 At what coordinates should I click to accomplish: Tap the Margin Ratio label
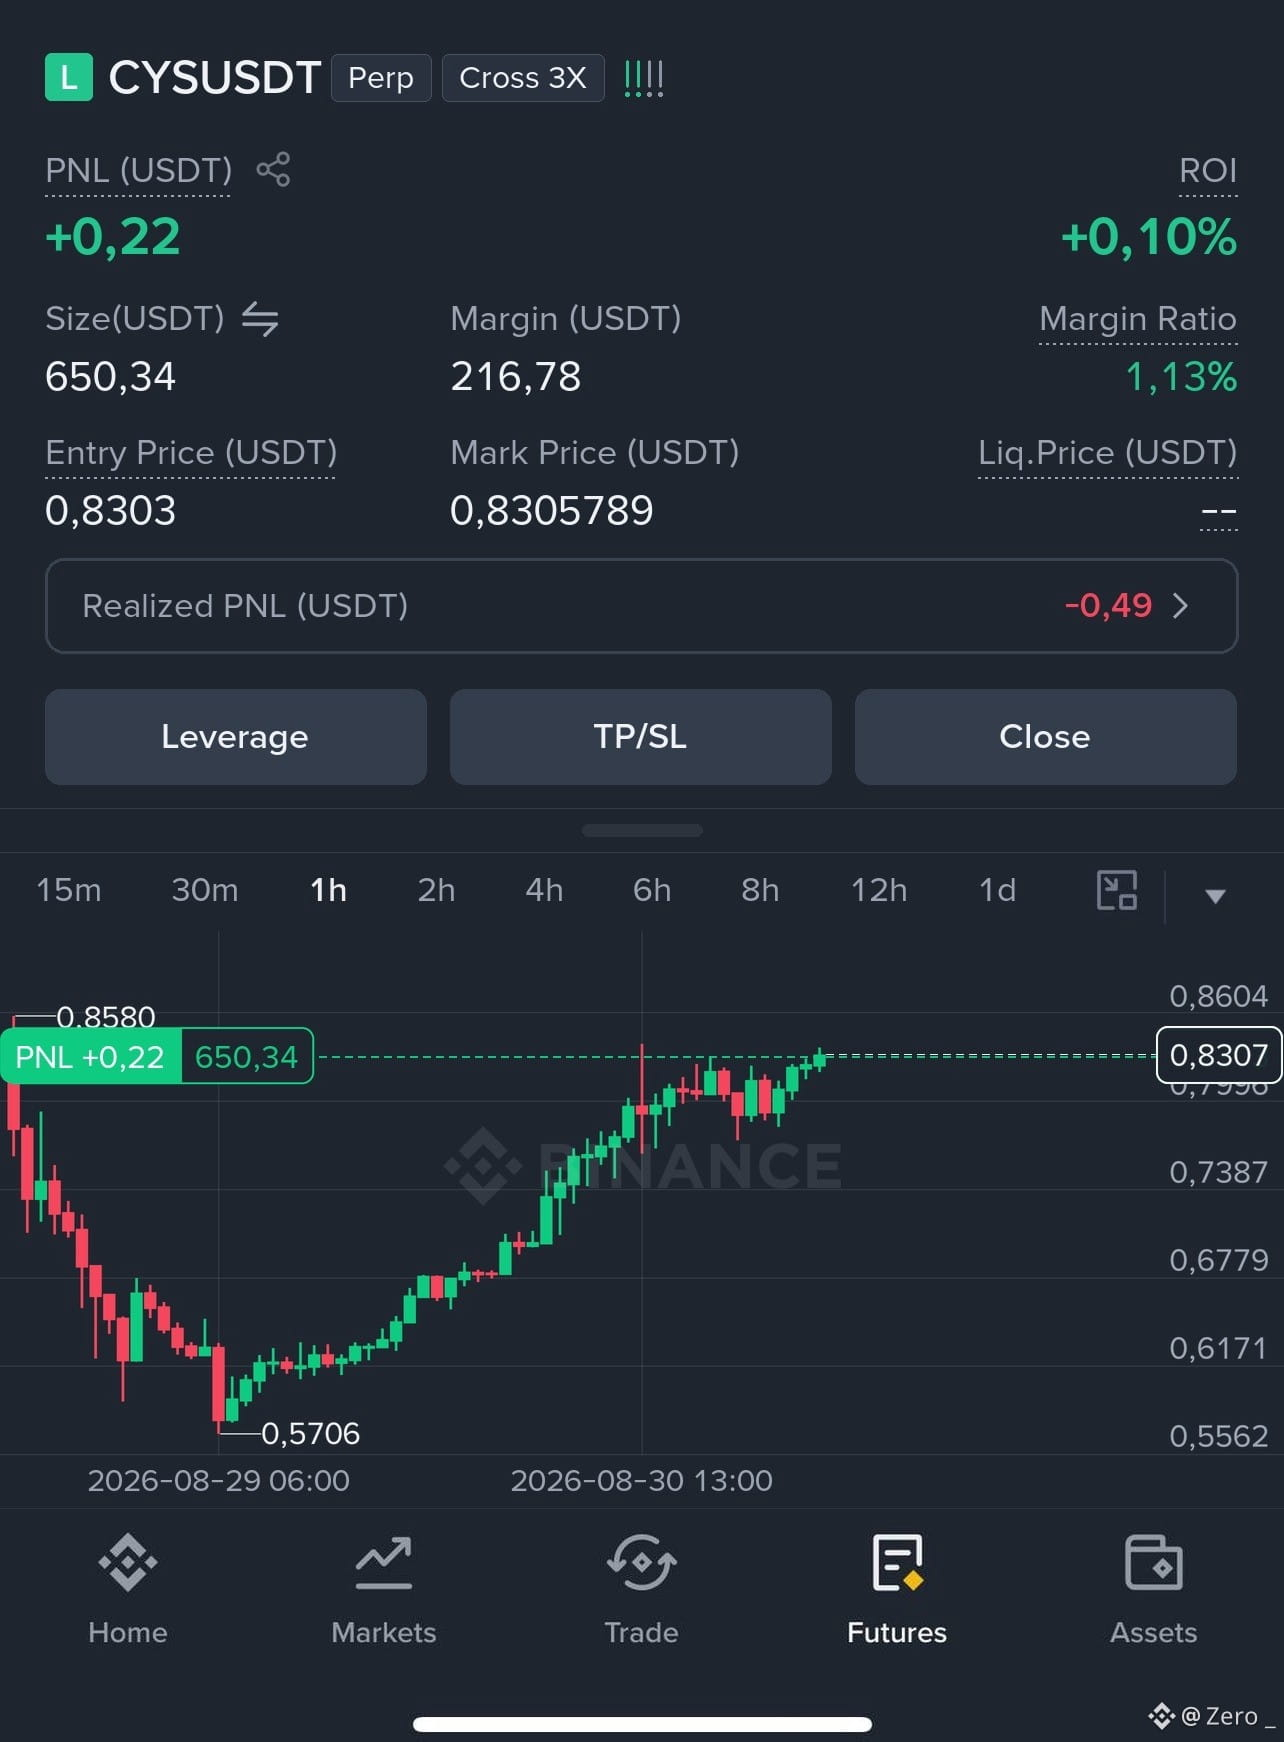[1138, 319]
